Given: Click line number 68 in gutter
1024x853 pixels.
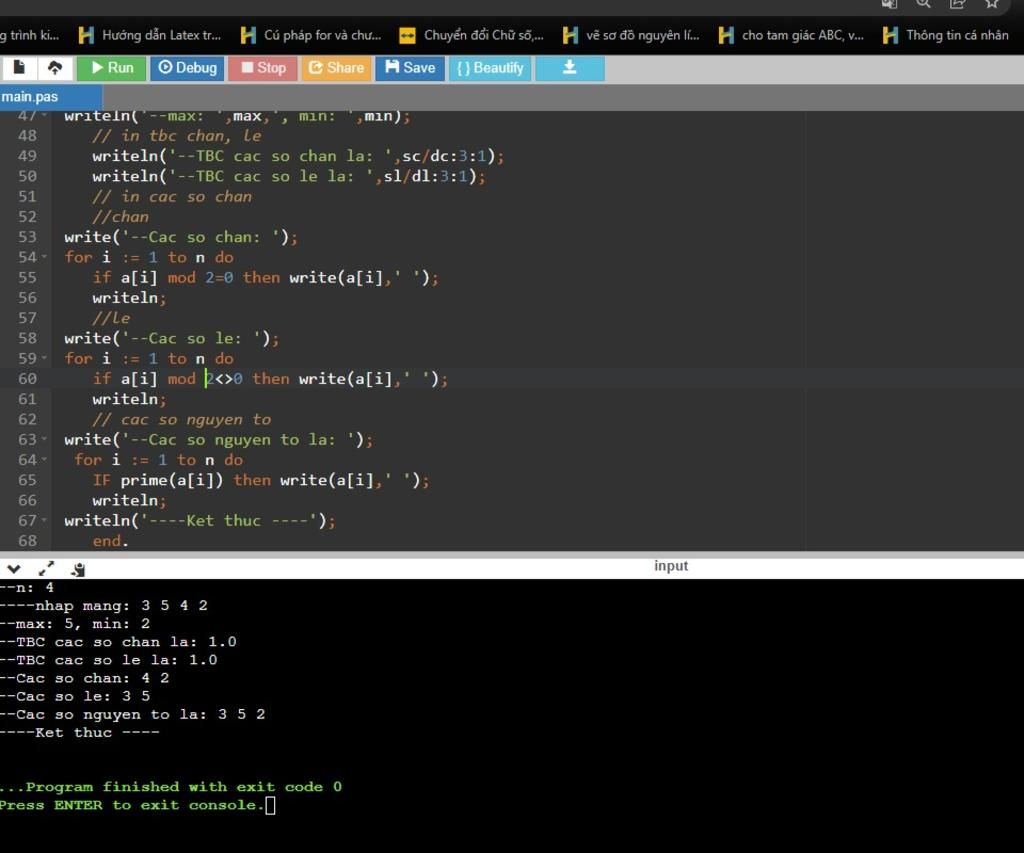Looking at the screenshot, I should 27,541.
